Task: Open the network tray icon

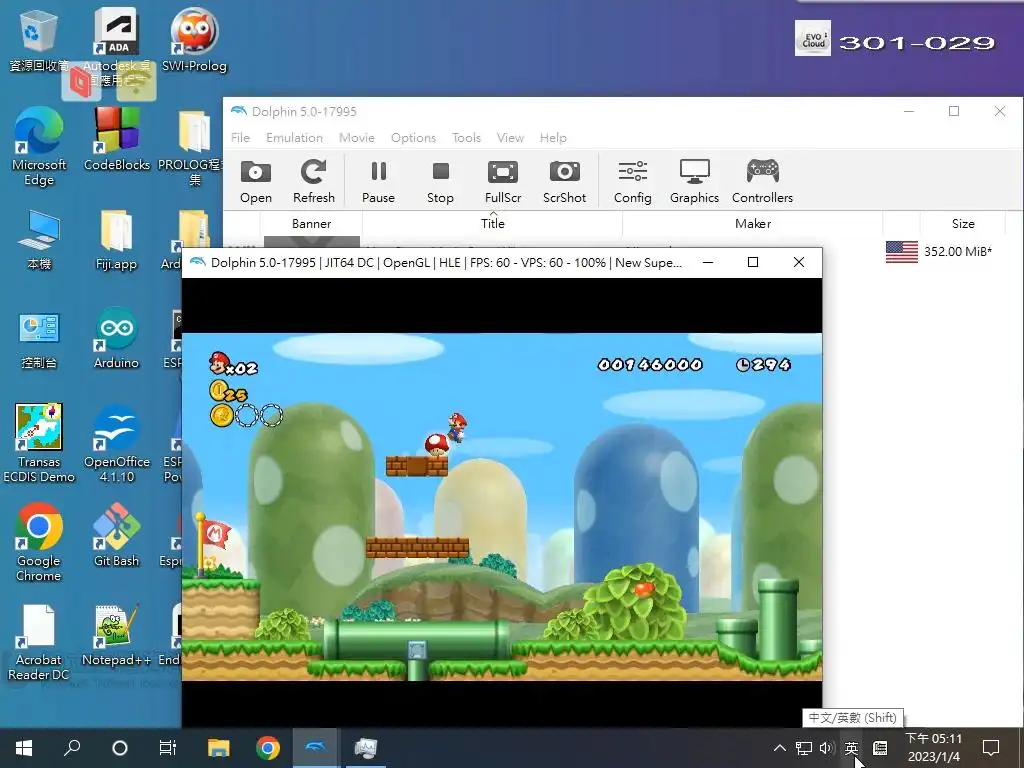Action: [804, 748]
